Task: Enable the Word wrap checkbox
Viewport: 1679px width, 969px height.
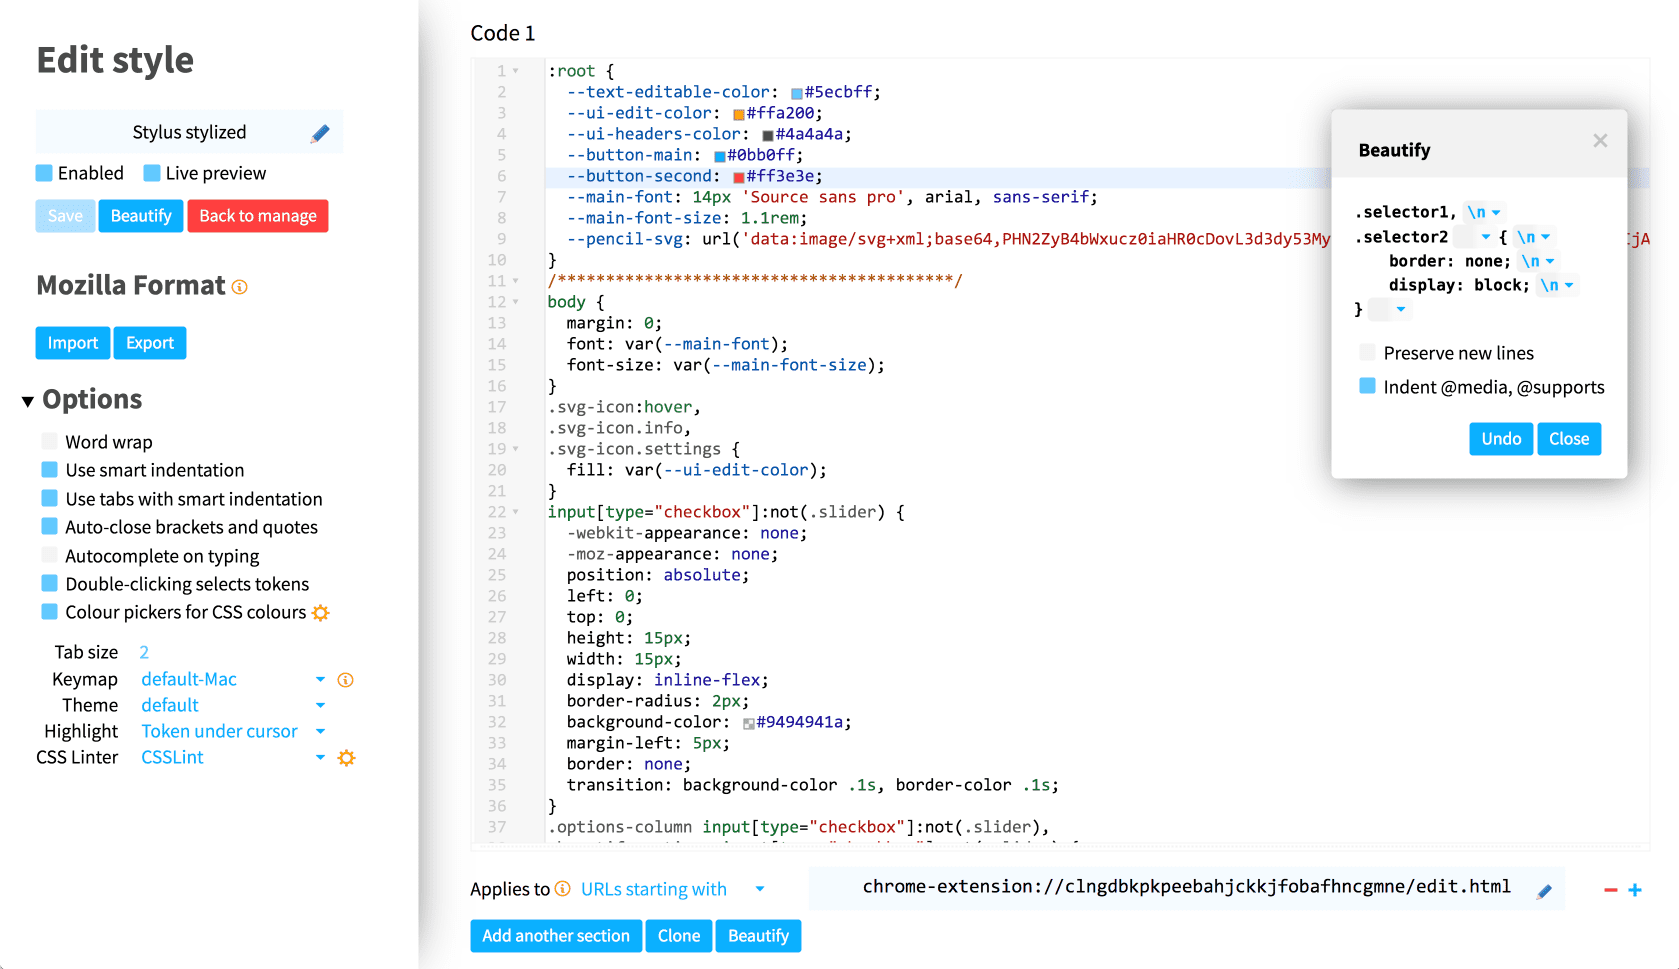Action: (49, 441)
